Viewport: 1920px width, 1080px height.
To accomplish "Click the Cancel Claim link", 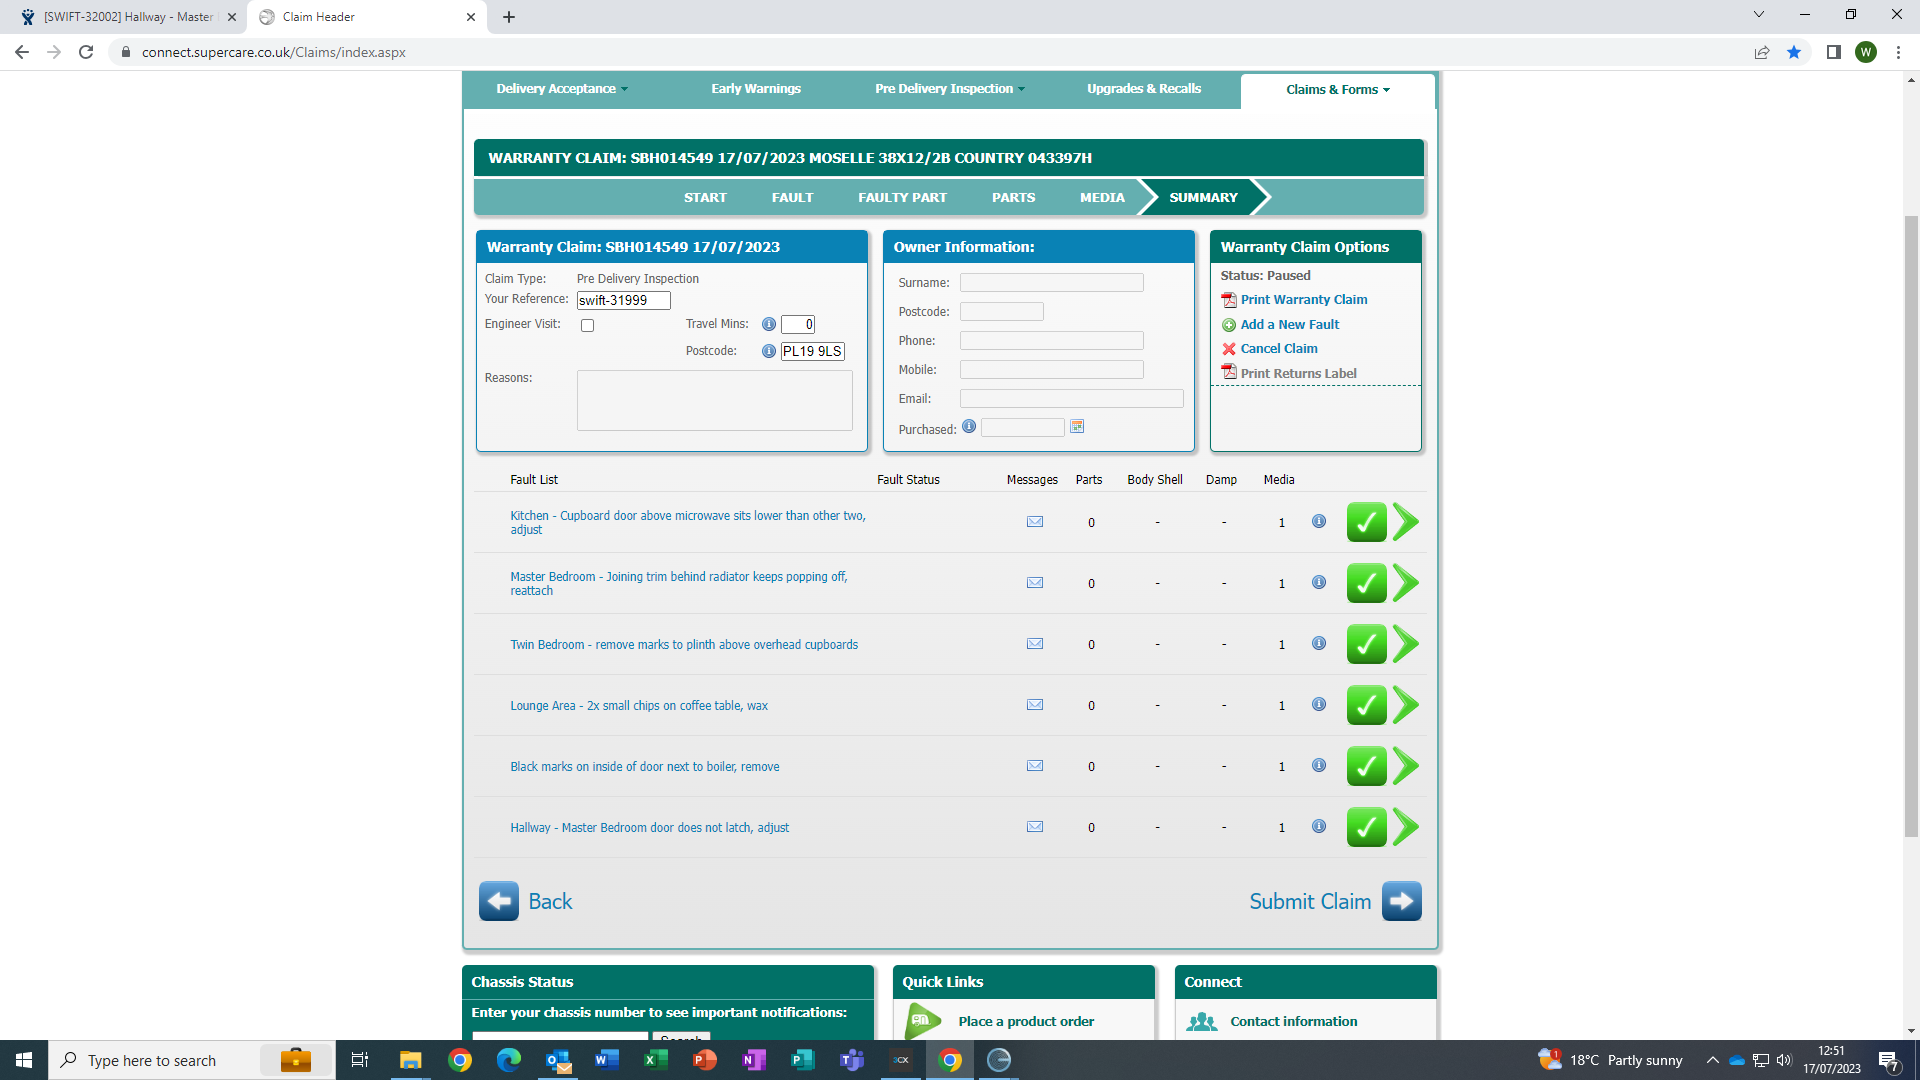I will 1278,349.
